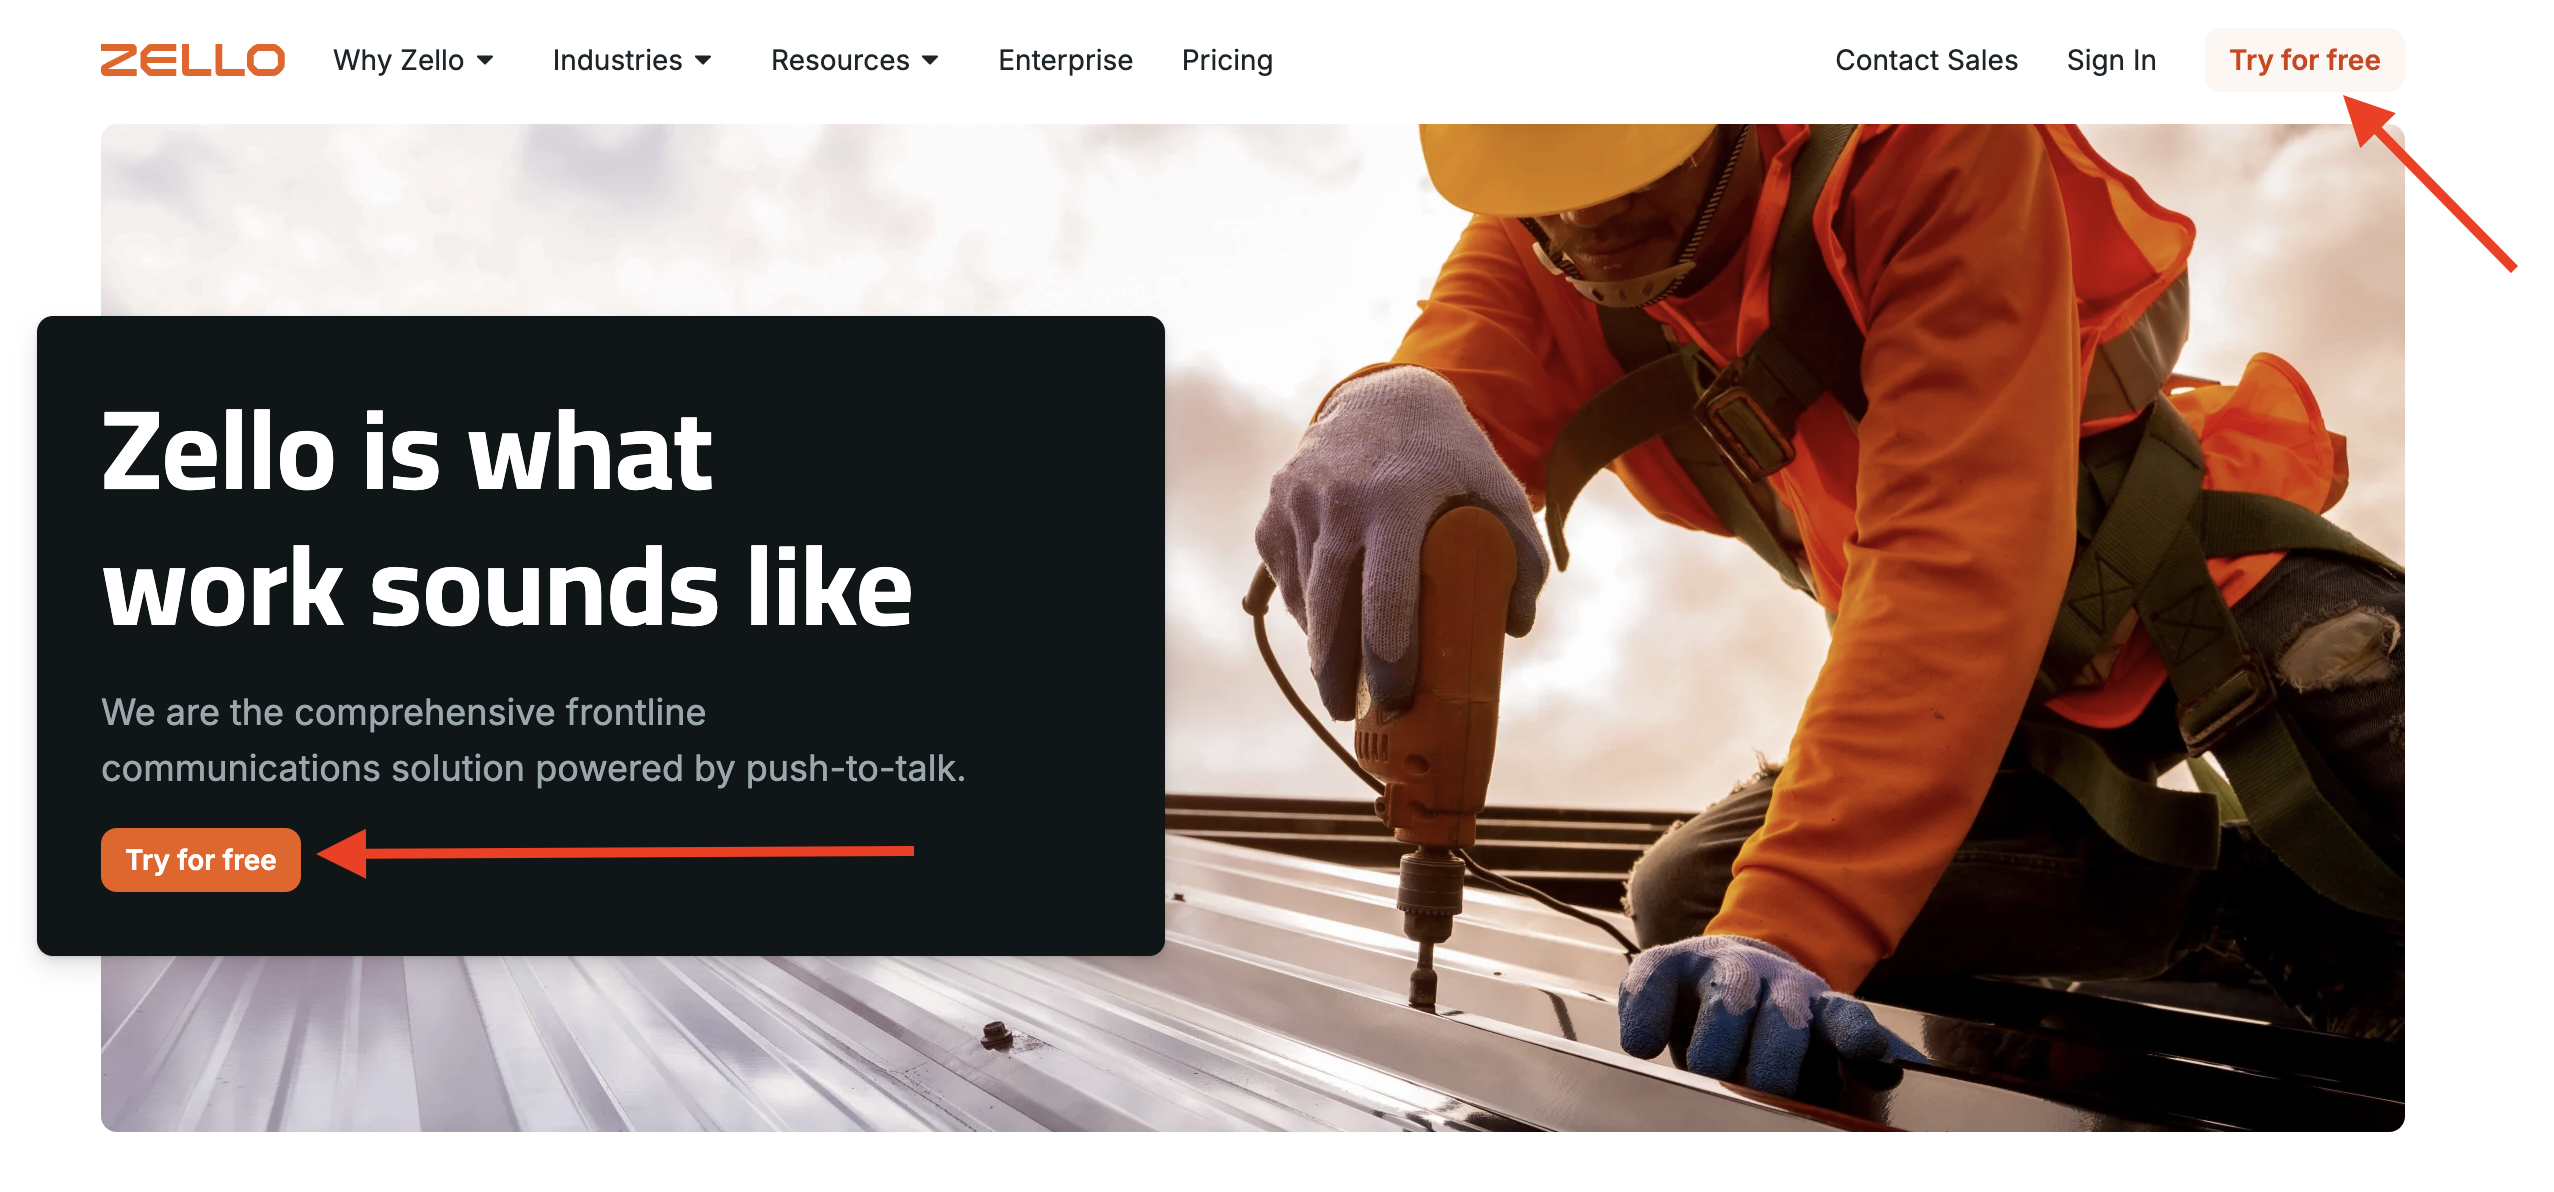The height and width of the screenshot is (1192, 2554).
Task: Expand the Industries dropdown arrow
Action: tap(703, 60)
